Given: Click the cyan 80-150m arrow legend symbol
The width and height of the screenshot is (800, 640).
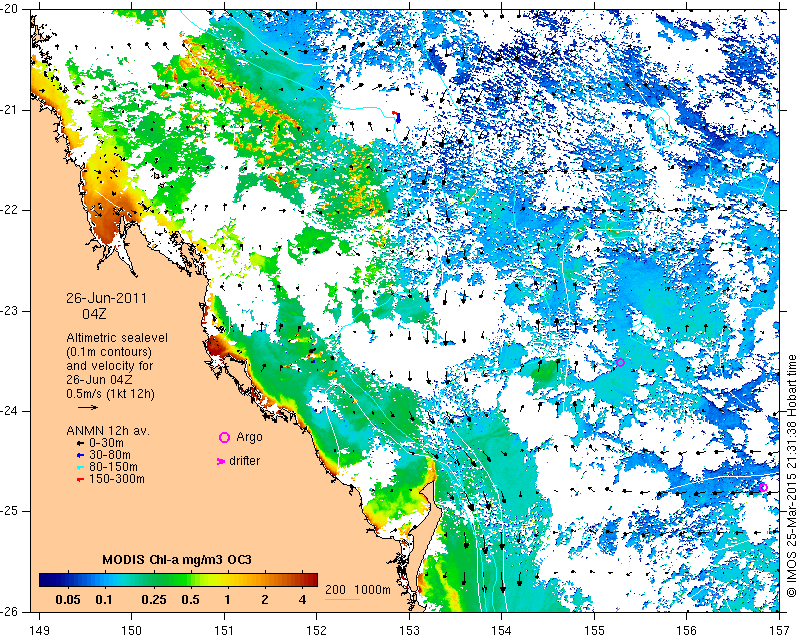Looking at the screenshot, I should 80,467.
